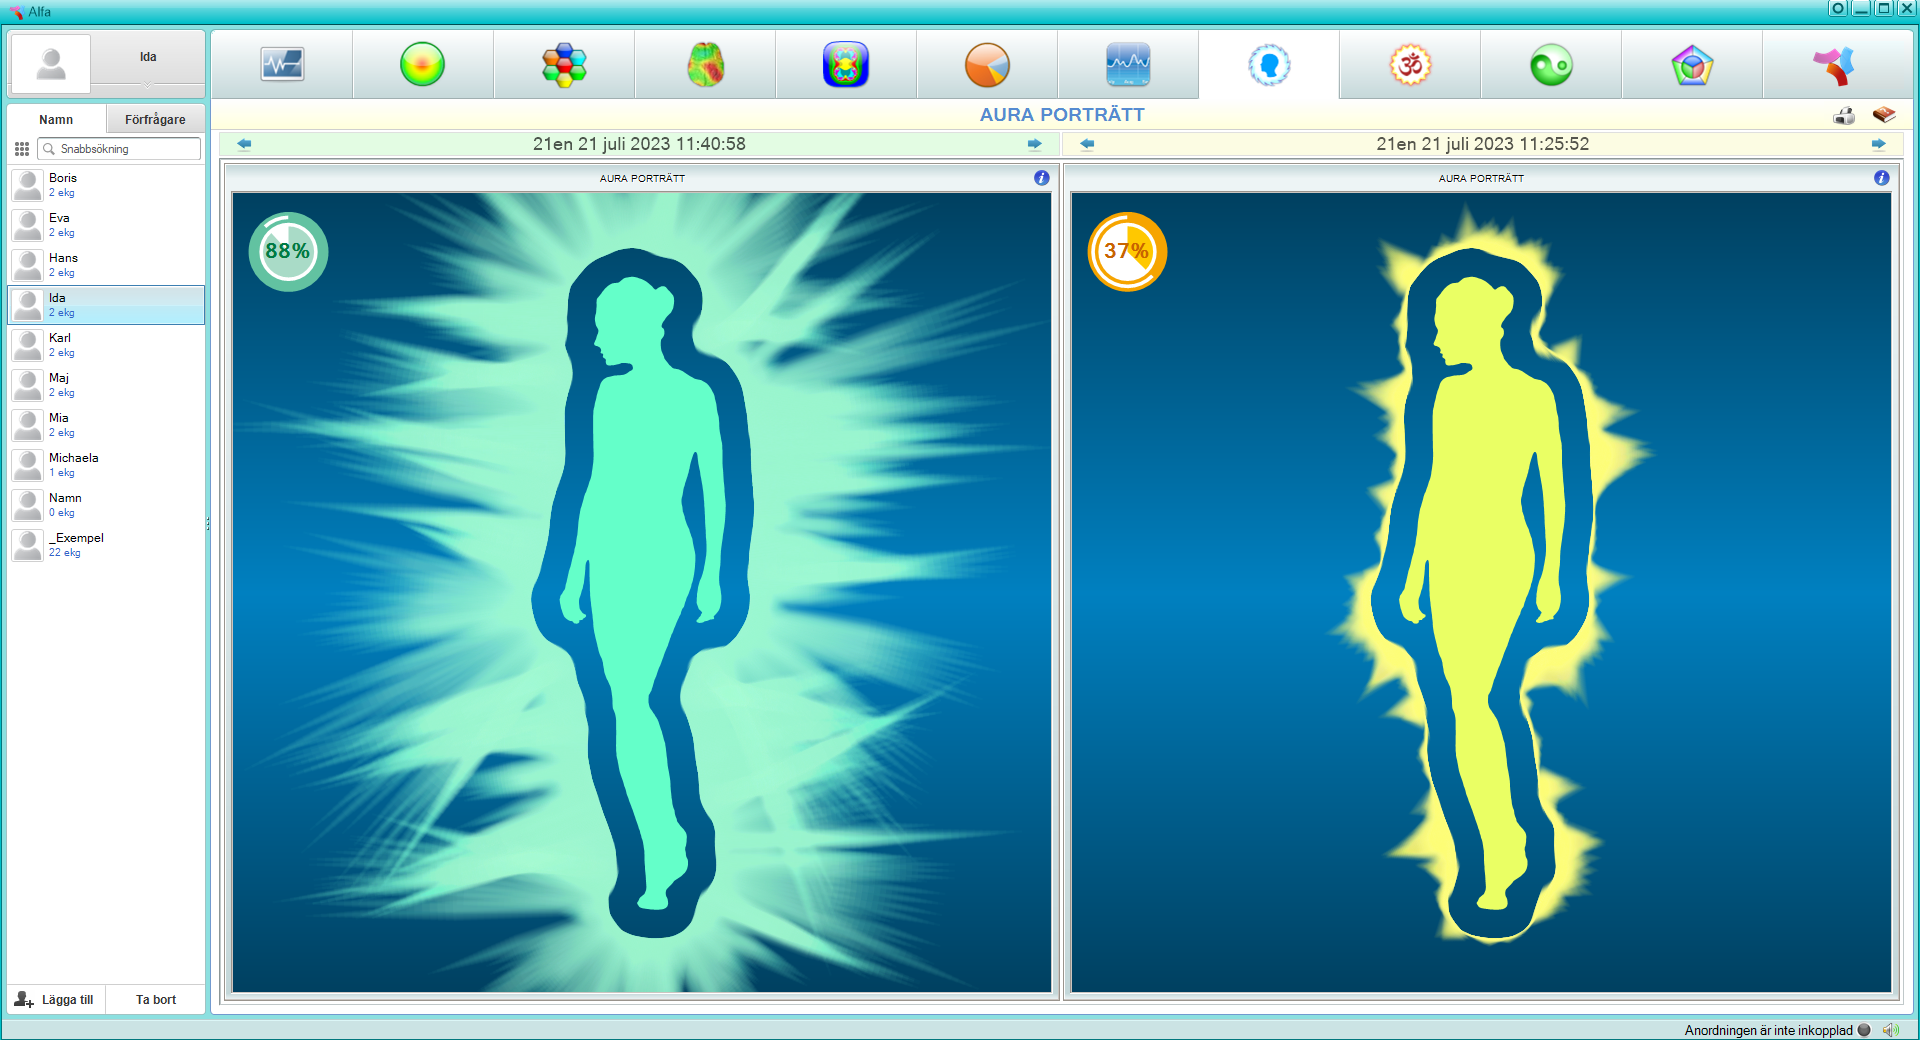Click 'Anordningen är inte inkopplad' status text

(x=1768, y=1030)
